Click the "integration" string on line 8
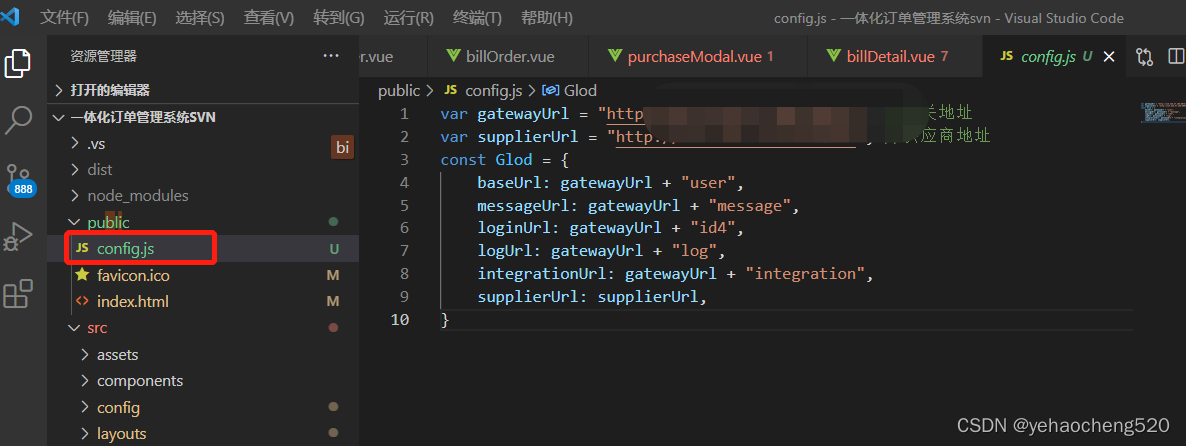Screen dimensions: 1186x446 point(805,274)
